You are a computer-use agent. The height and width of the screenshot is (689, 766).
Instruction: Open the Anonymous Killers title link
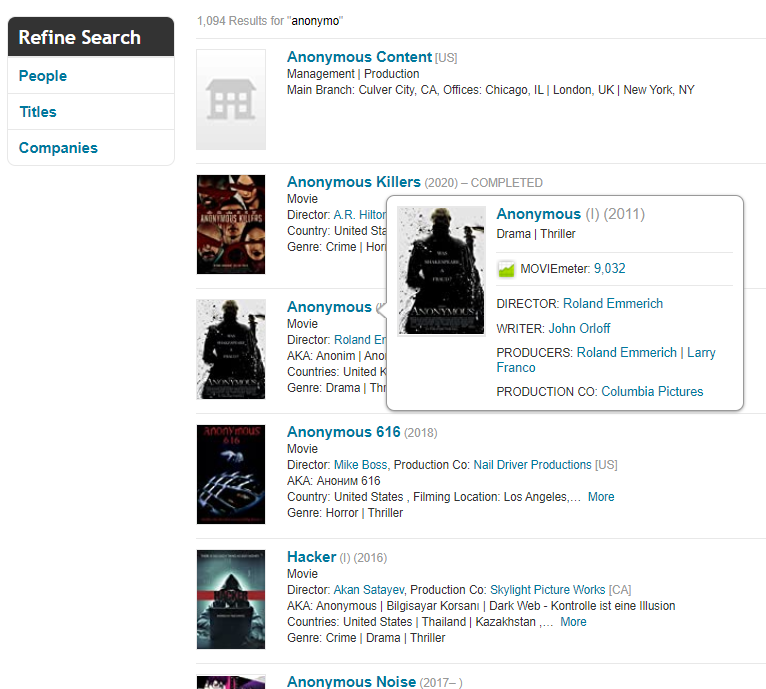point(353,182)
